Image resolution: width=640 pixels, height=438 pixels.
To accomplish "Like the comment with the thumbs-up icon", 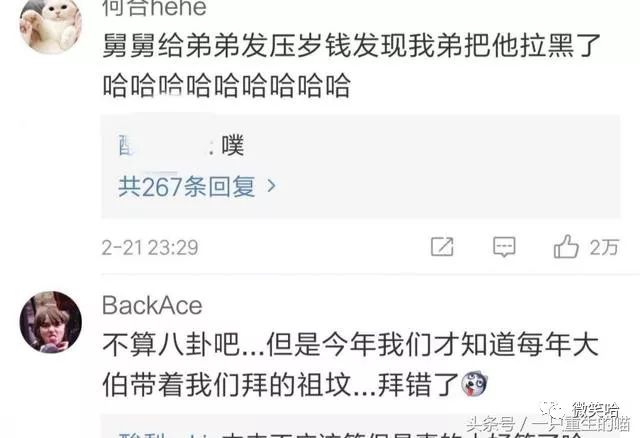I will coord(566,246).
